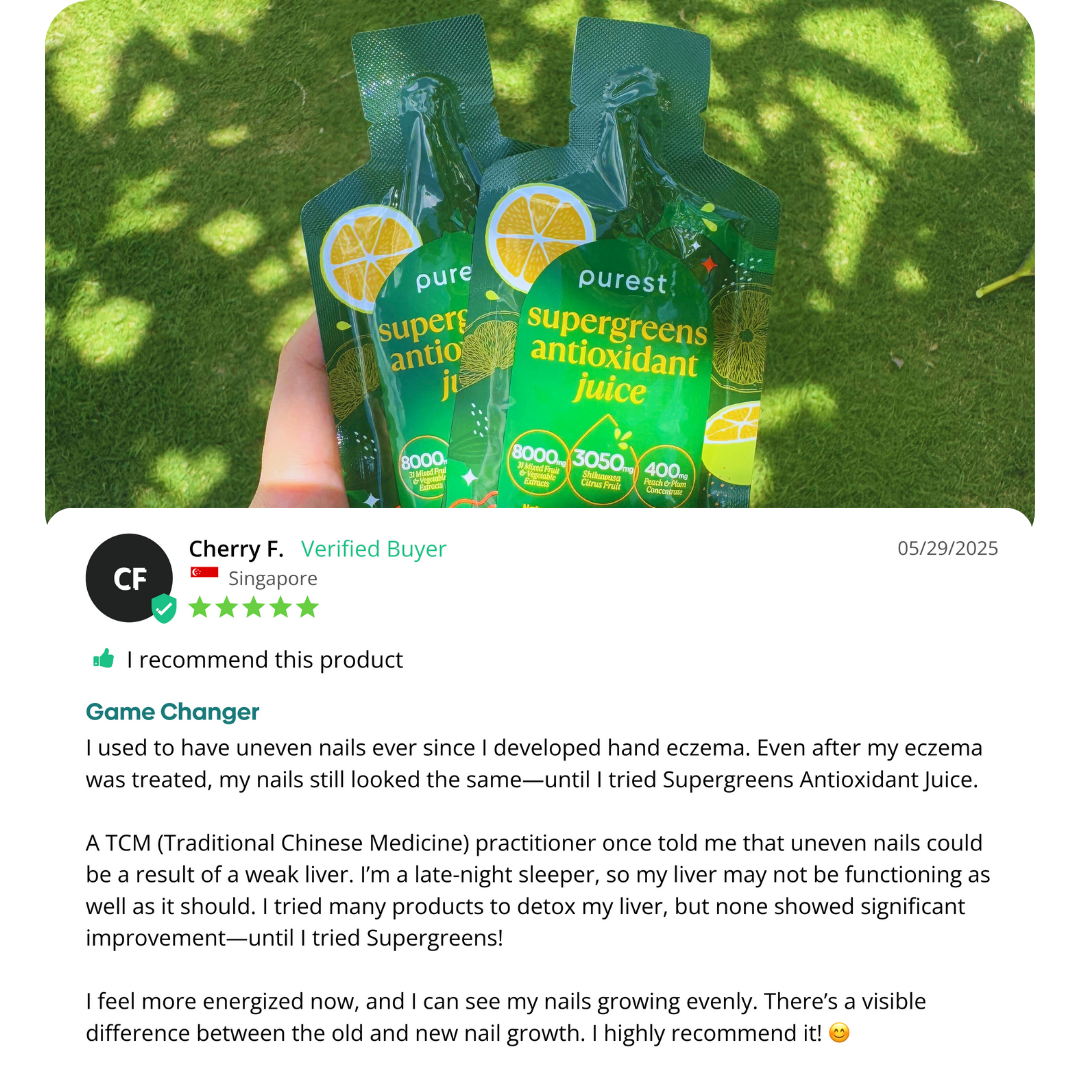The width and height of the screenshot is (1080, 1080).
Task: Click the smiling emoji at review end
Action: coord(839,1033)
